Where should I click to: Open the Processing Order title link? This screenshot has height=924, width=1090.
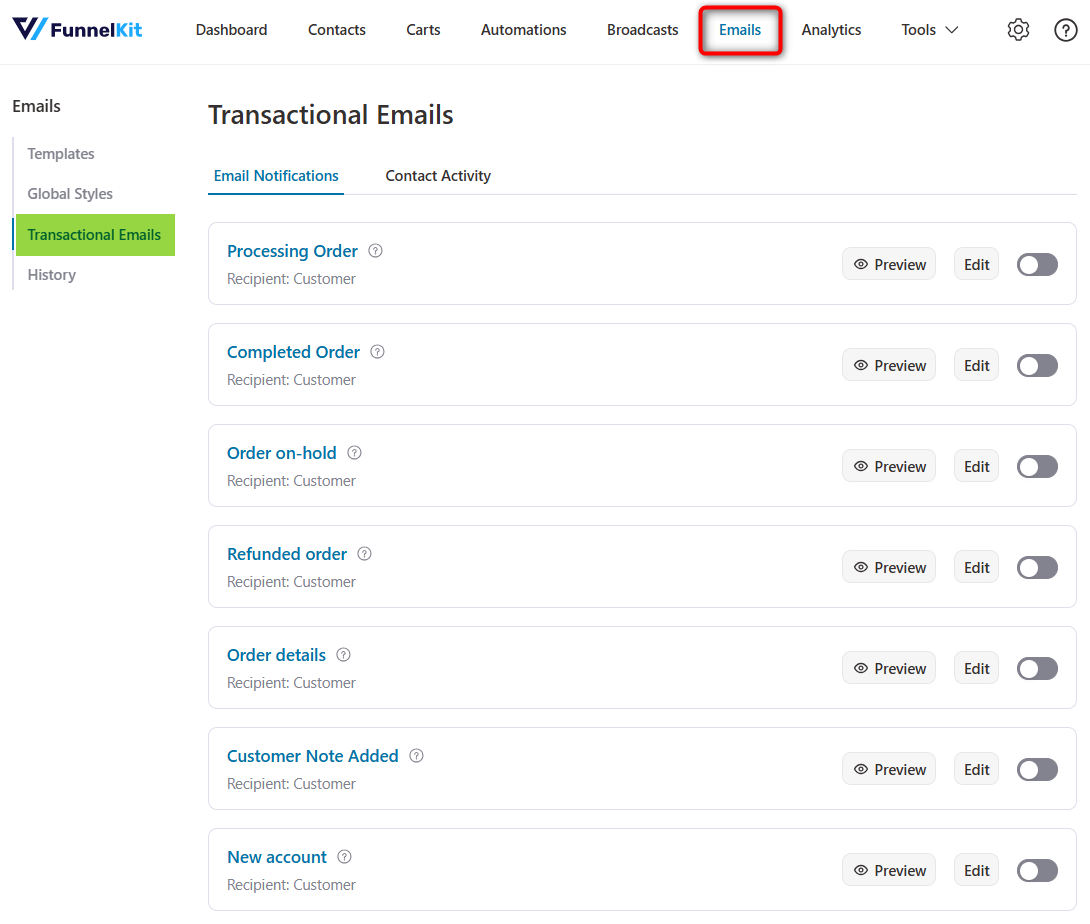292,251
